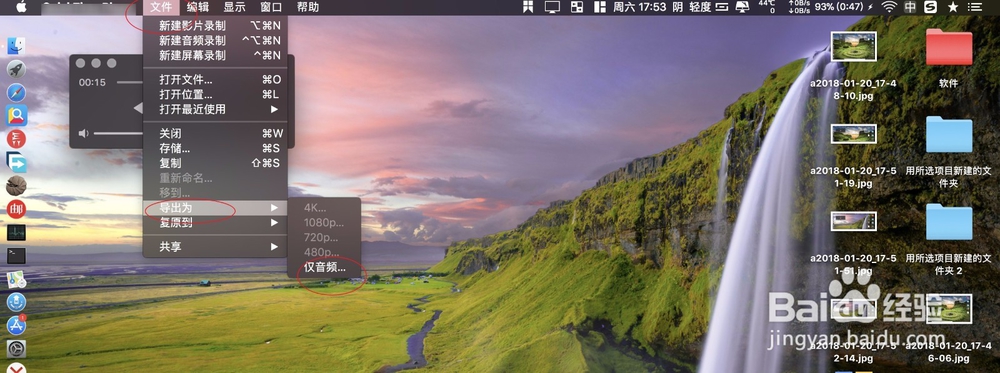Click the 44°C temperature readout
1000x373 pixels.
click(x=767, y=7)
